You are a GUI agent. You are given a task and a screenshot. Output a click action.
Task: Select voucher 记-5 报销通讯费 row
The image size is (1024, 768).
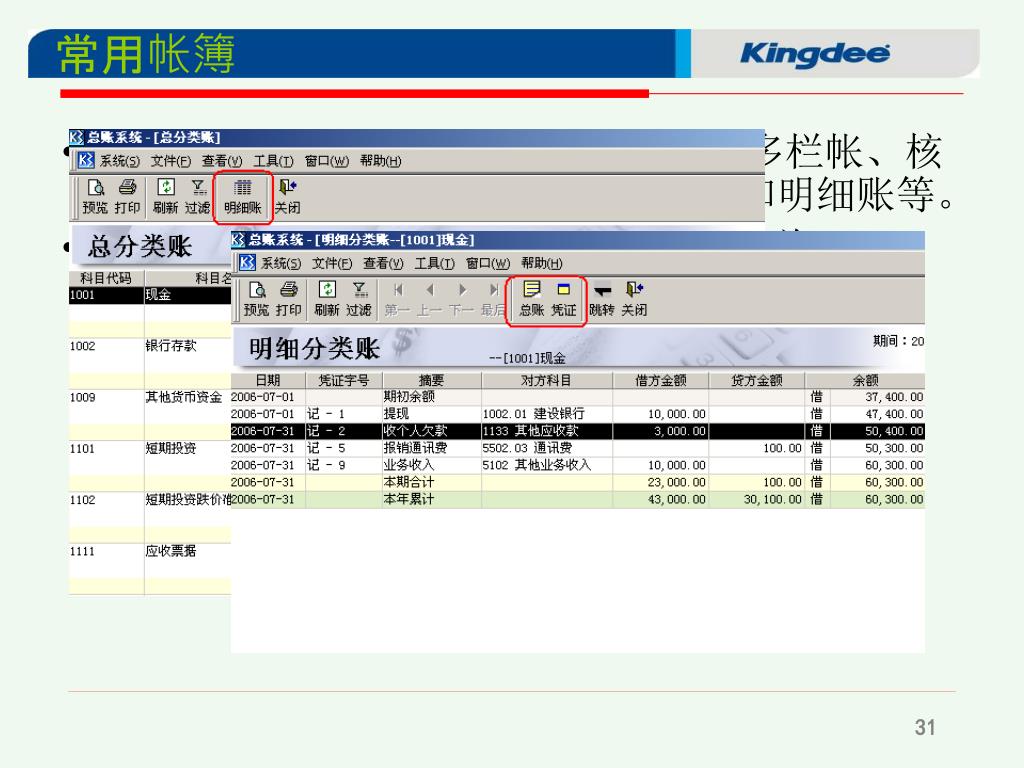point(578,448)
